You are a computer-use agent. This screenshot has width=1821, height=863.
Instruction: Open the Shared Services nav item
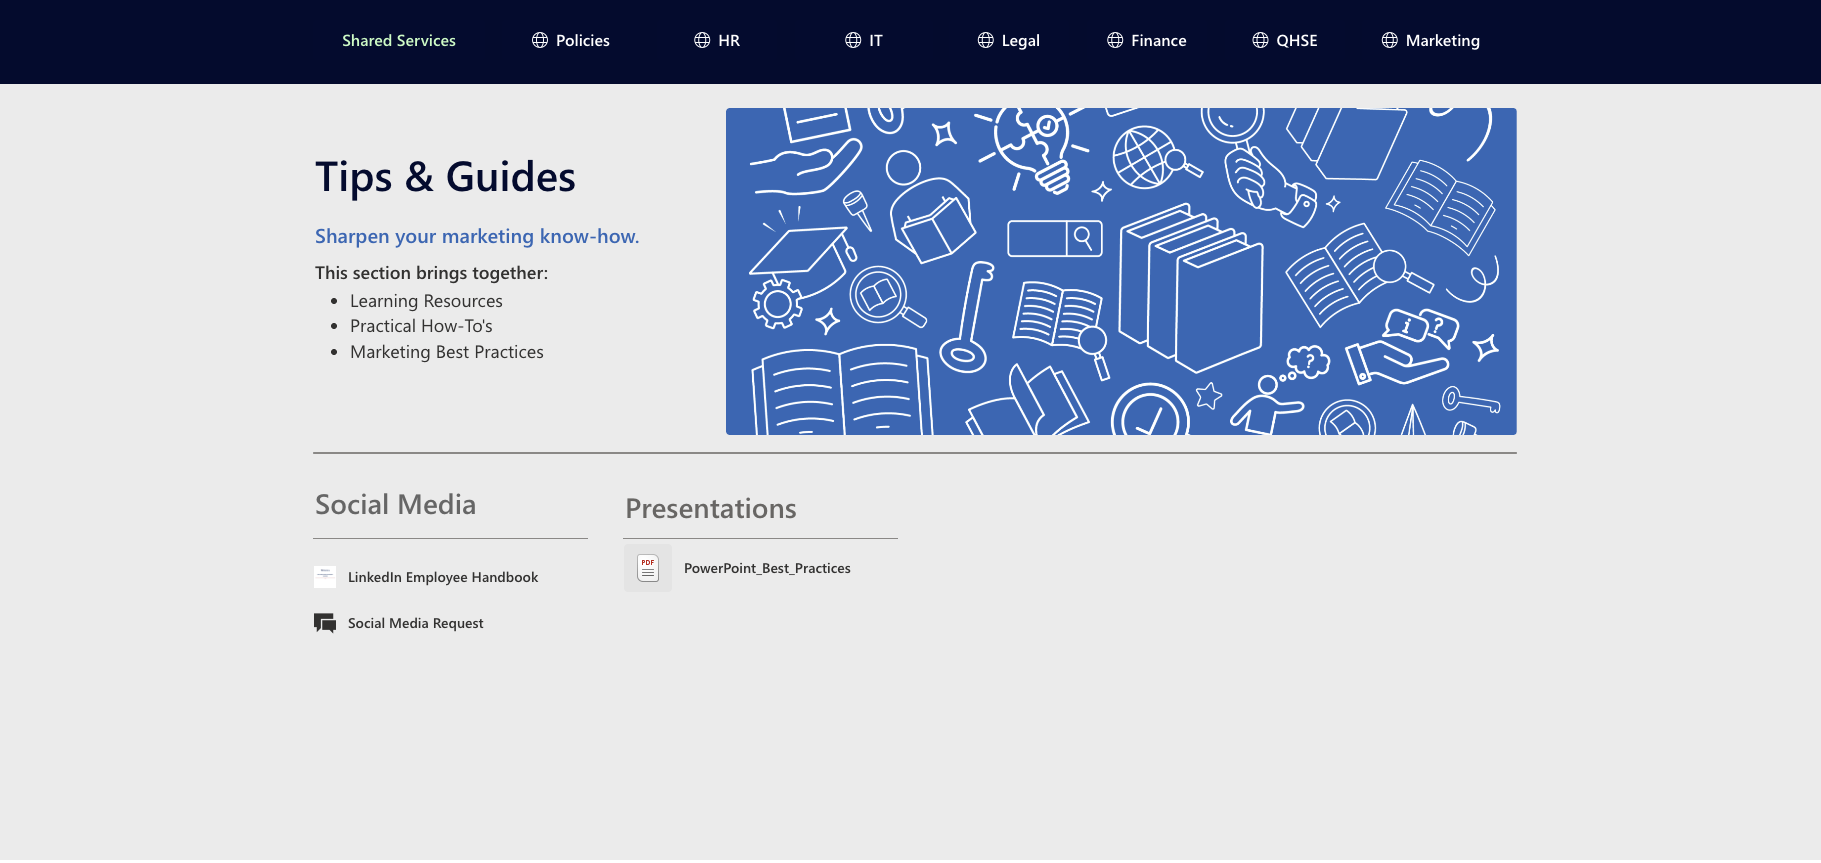click(399, 40)
